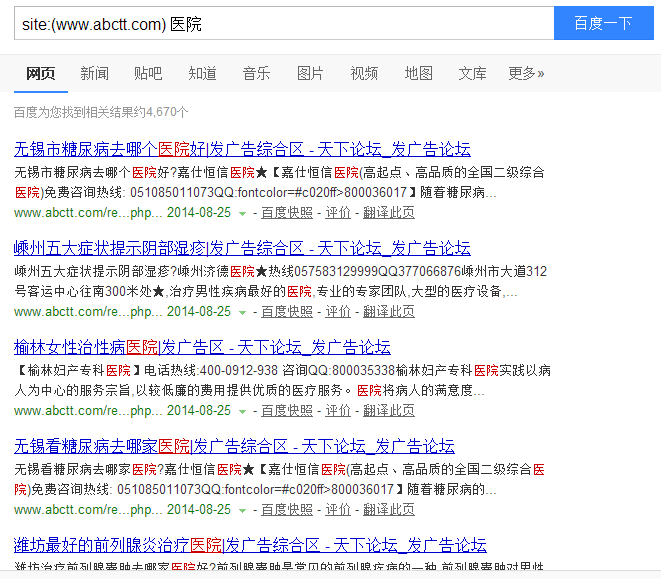This screenshot has width=661, height=579.
Task: Click 翻译此页 for 榆林女性治性病医院 result
Action: pos(389,410)
